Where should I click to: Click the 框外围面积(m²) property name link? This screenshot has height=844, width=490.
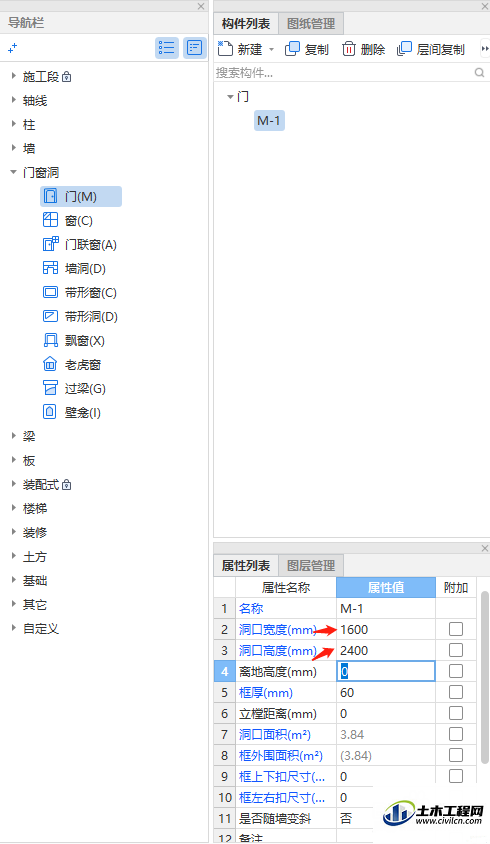(281, 755)
